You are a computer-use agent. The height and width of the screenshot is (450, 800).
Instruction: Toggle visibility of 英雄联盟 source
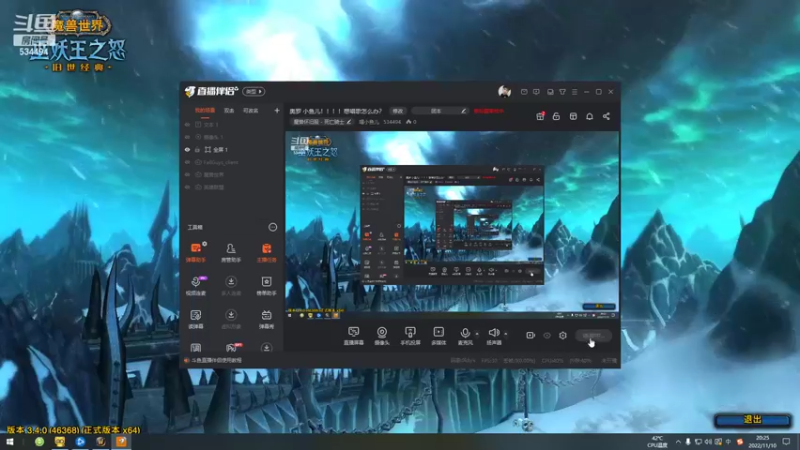click(x=187, y=187)
